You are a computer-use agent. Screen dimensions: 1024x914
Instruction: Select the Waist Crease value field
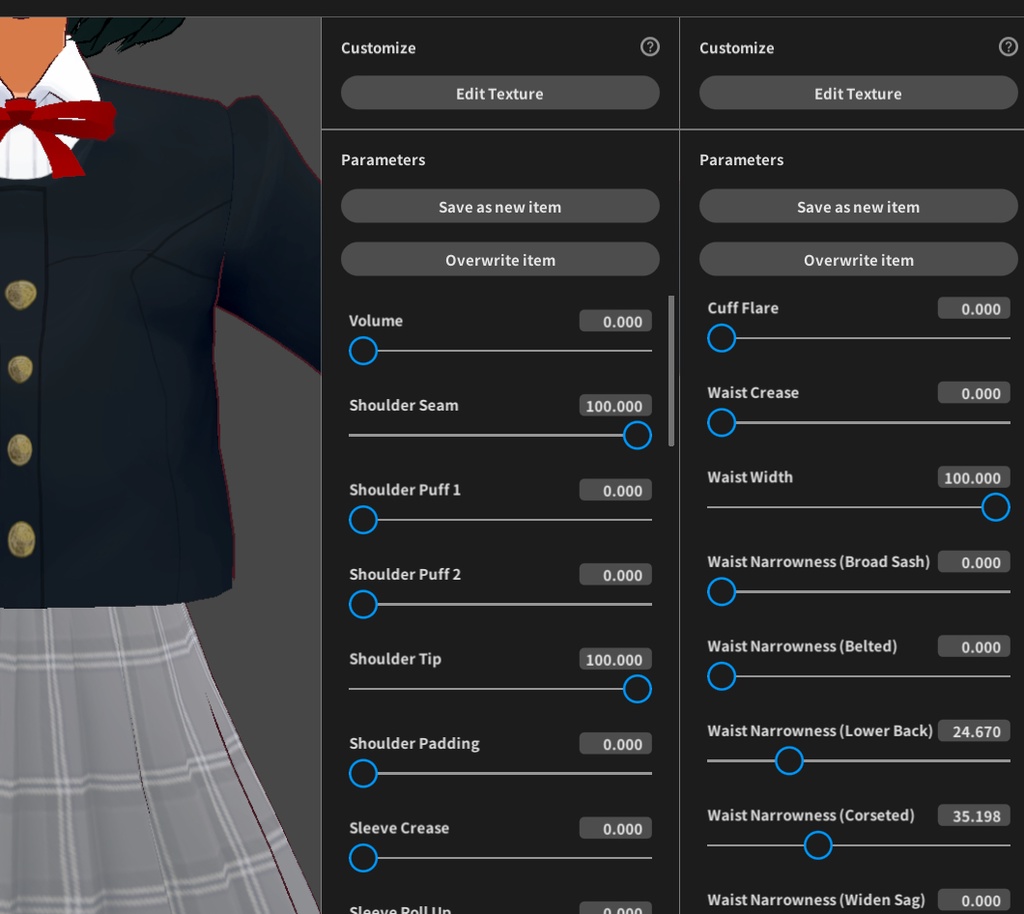coord(973,392)
